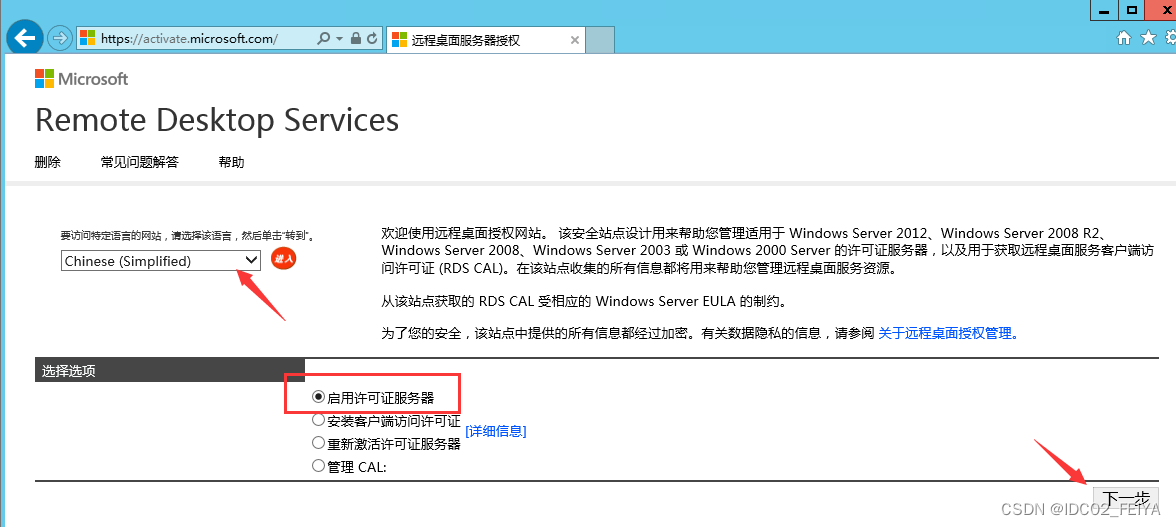The width and height of the screenshot is (1176, 527).
Task: Select 管理 CAL radio option
Action: (x=318, y=466)
